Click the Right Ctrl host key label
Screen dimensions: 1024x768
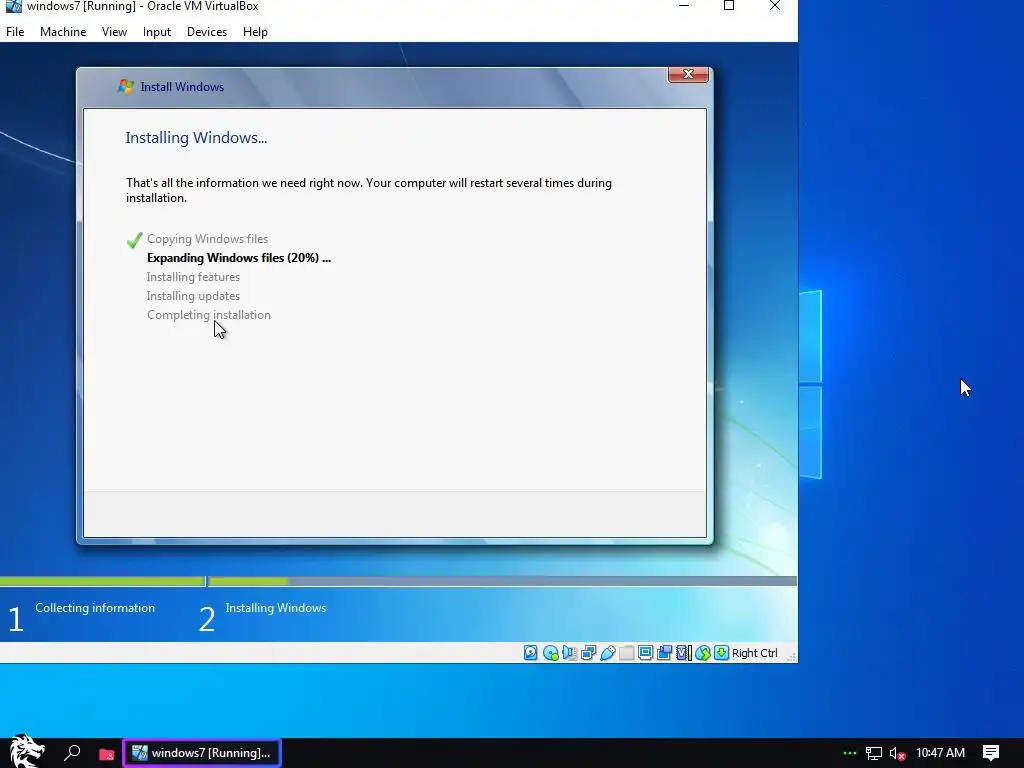click(x=754, y=653)
